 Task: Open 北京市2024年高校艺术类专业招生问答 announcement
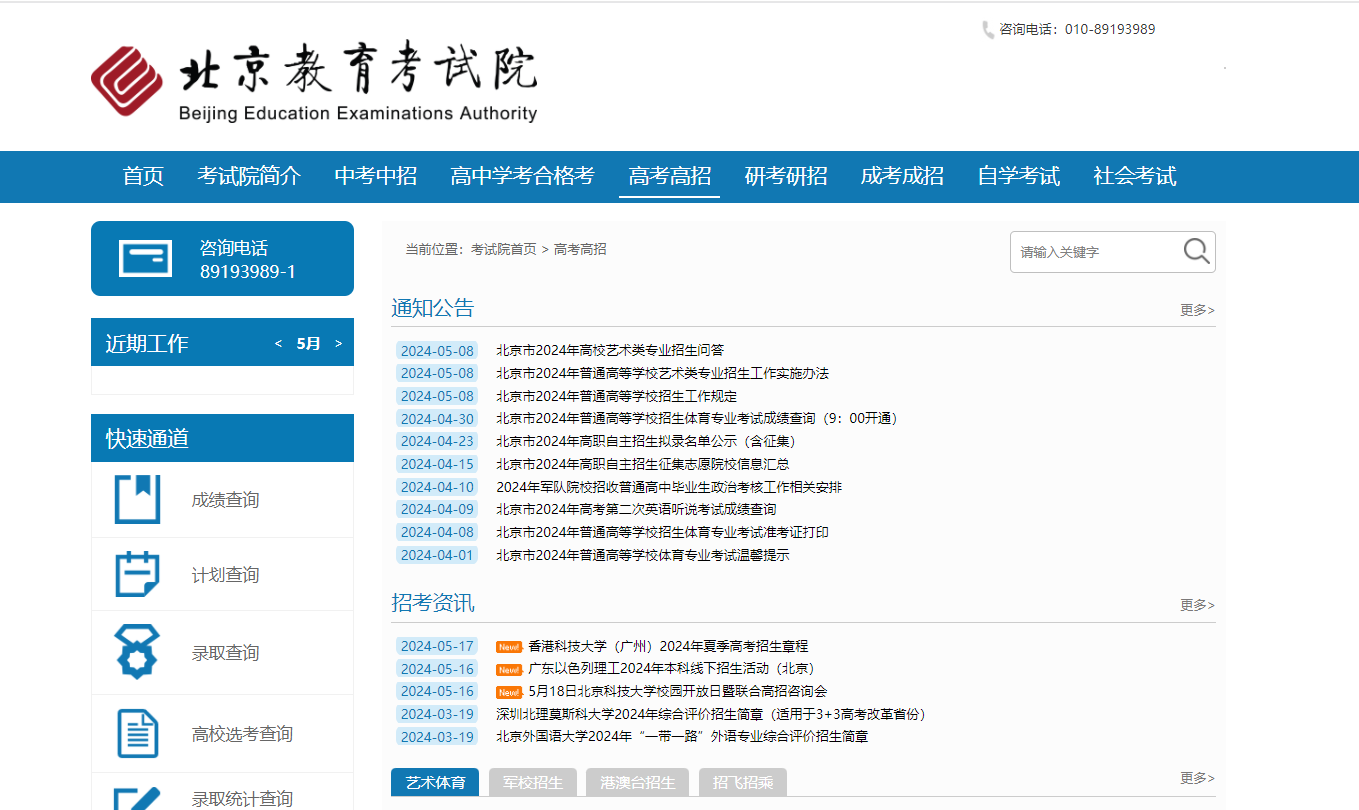(x=609, y=350)
